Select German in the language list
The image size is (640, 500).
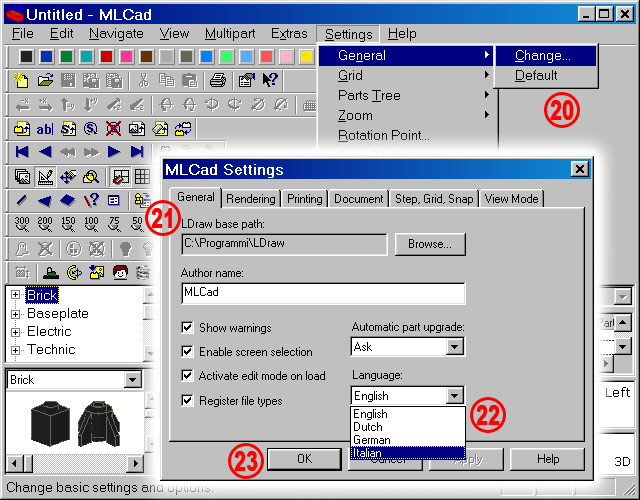407,440
